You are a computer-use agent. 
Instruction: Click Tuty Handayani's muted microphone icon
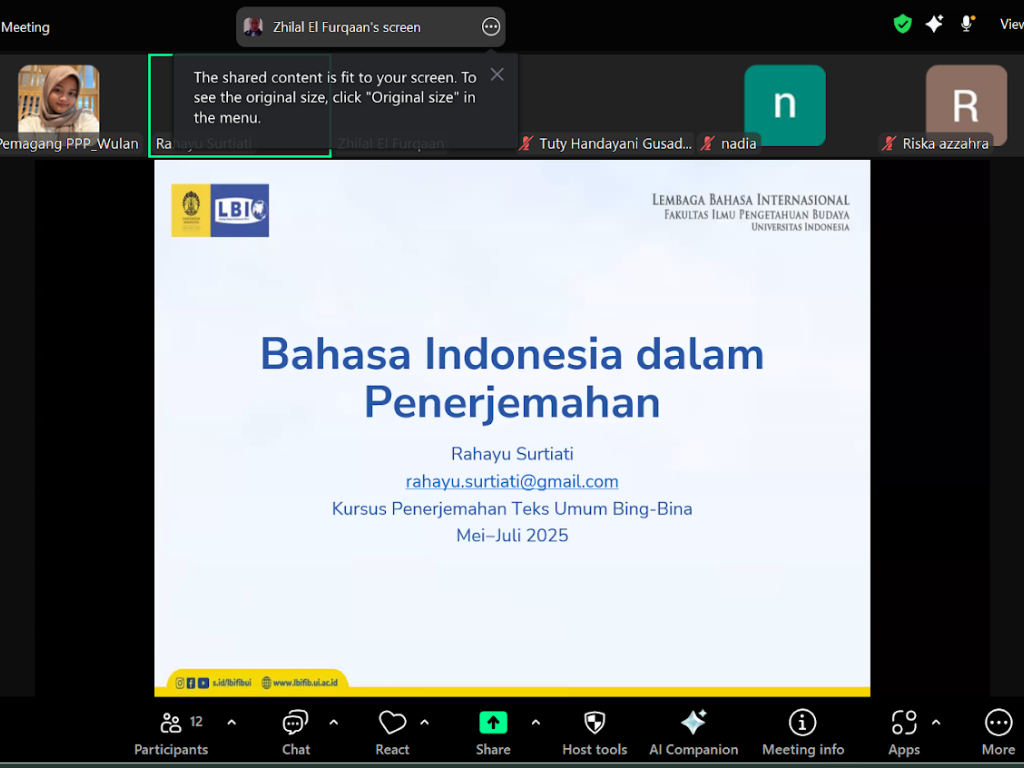526,144
